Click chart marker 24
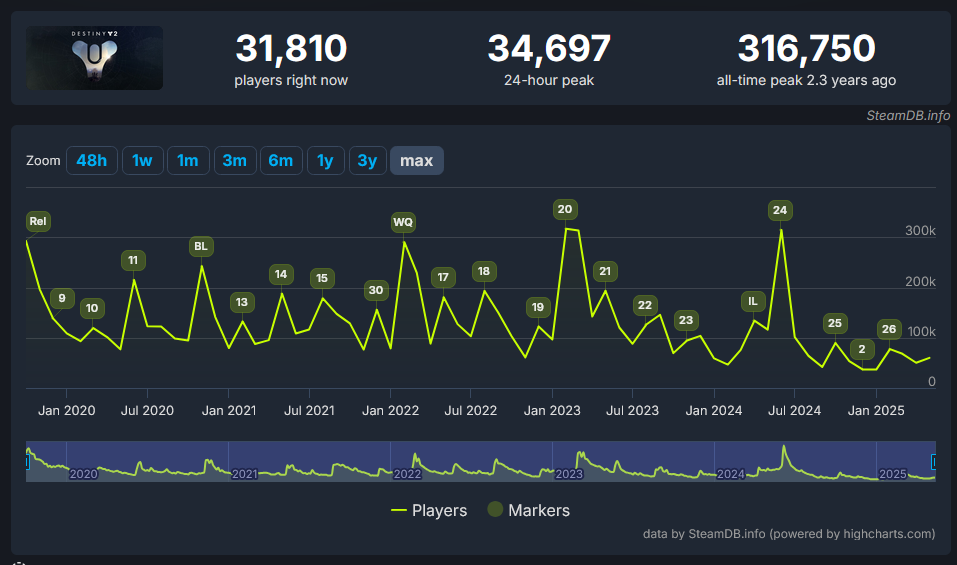 pos(780,211)
